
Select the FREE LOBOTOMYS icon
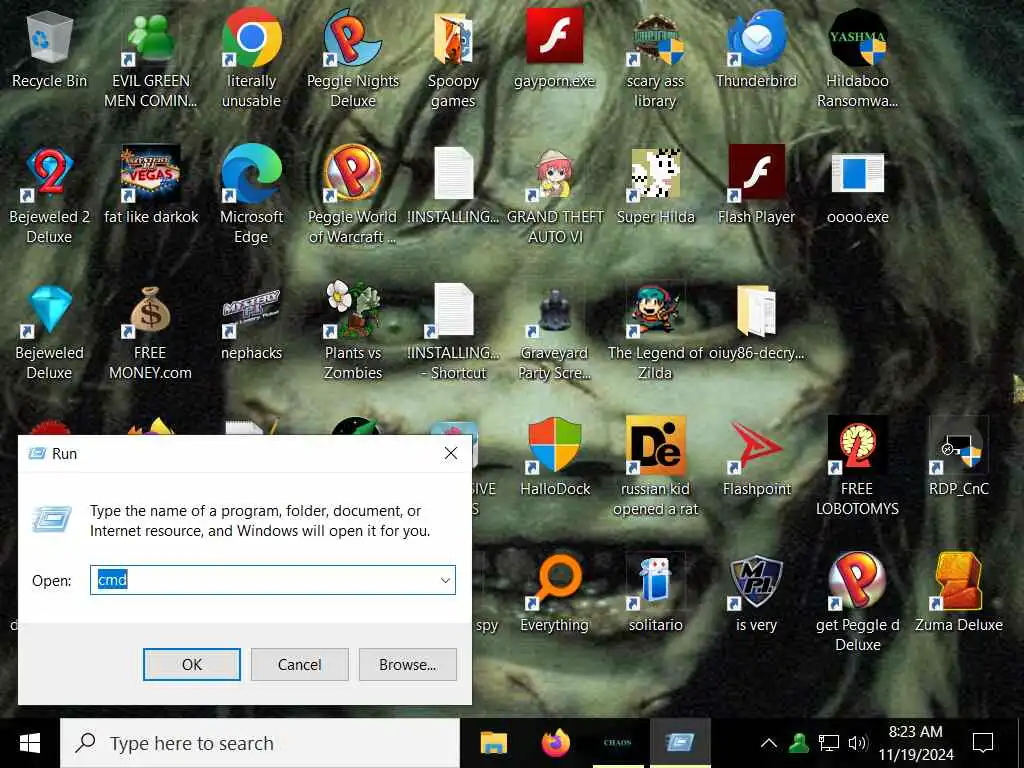coord(857,447)
